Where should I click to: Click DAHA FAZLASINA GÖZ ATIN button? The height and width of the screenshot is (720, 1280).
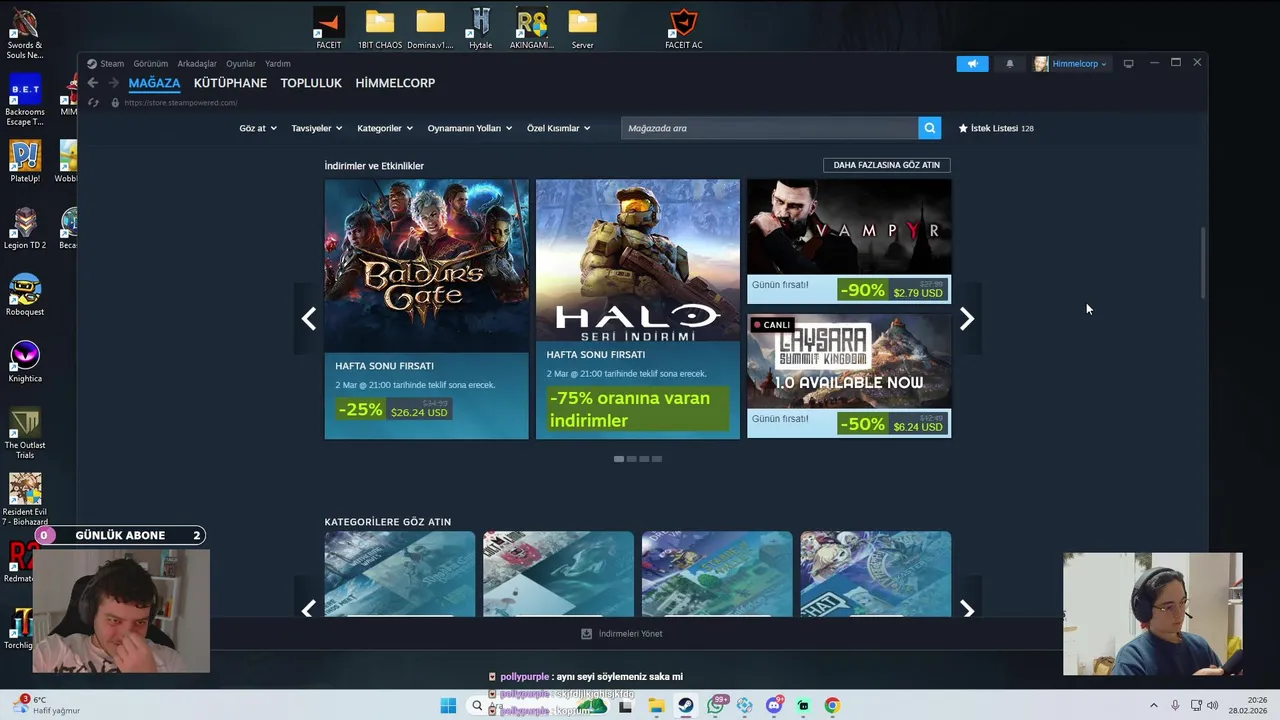(x=887, y=165)
